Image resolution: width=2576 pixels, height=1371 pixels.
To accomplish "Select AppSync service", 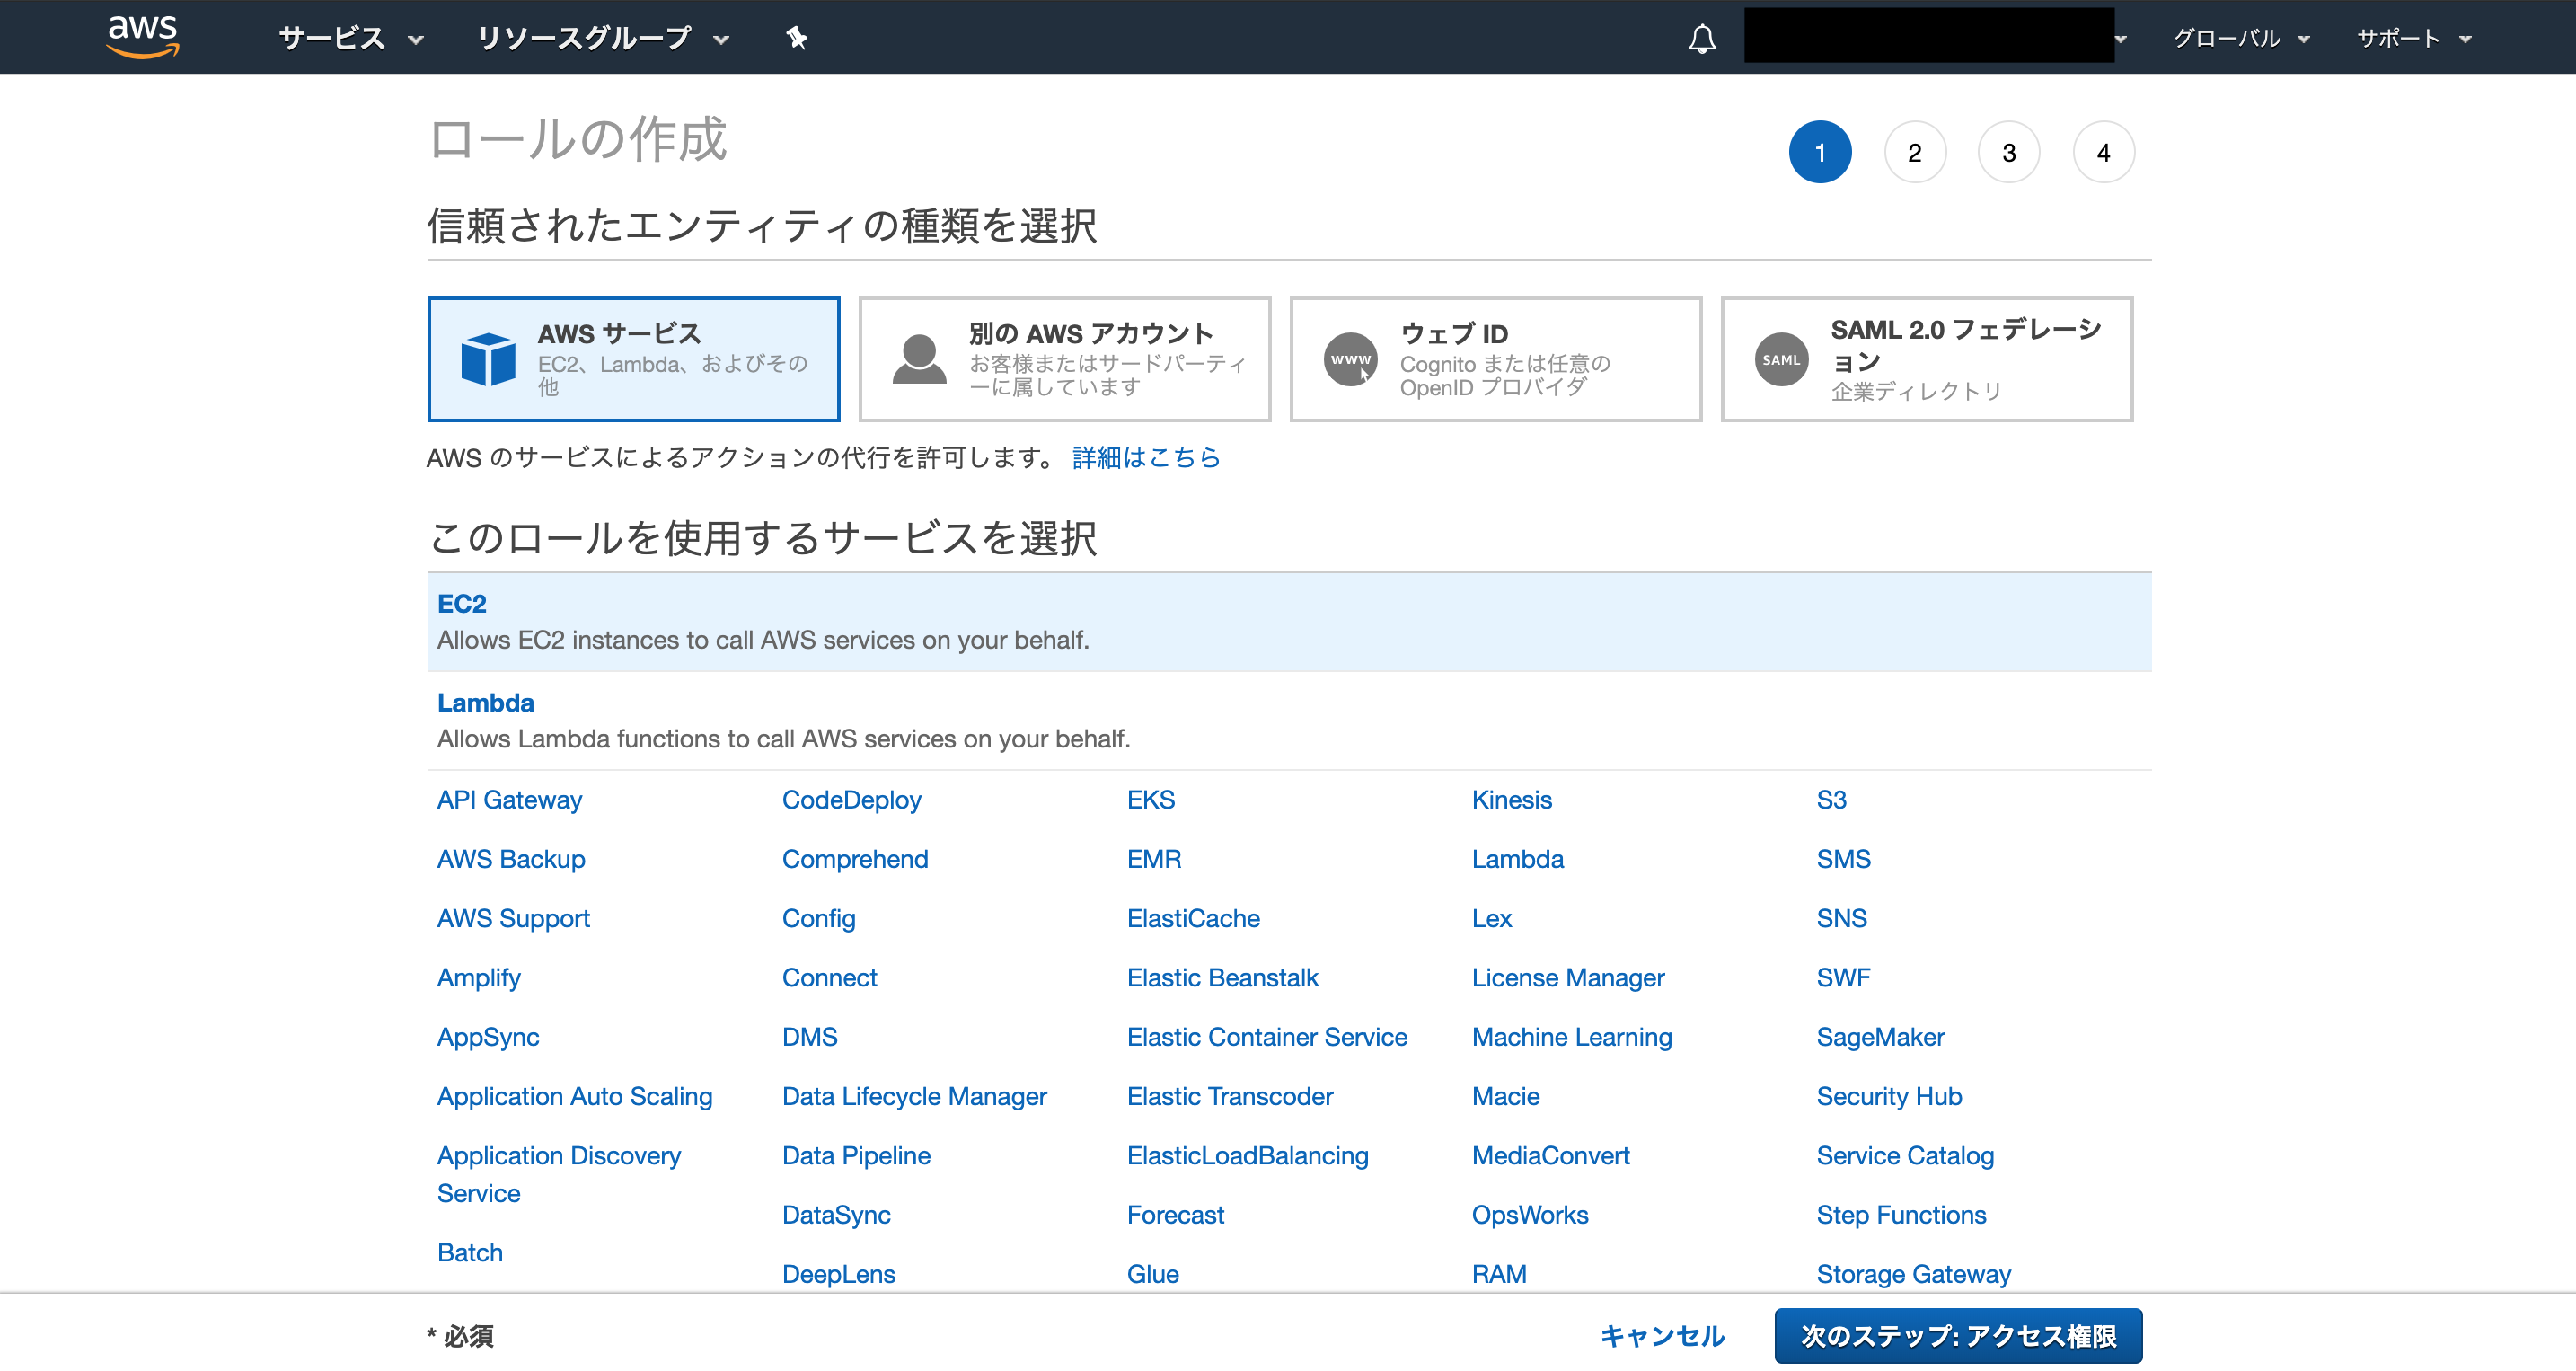I will coord(488,1036).
